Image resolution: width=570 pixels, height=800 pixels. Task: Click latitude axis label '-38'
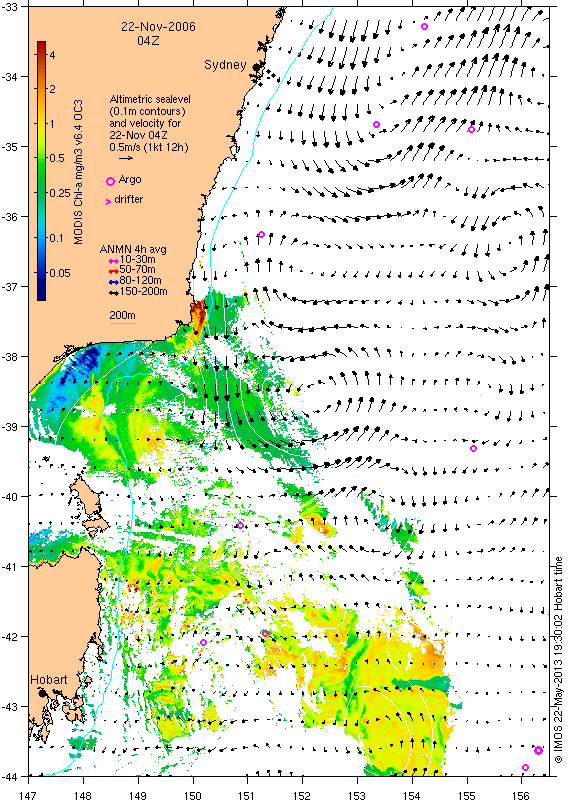click(x=10, y=356)
